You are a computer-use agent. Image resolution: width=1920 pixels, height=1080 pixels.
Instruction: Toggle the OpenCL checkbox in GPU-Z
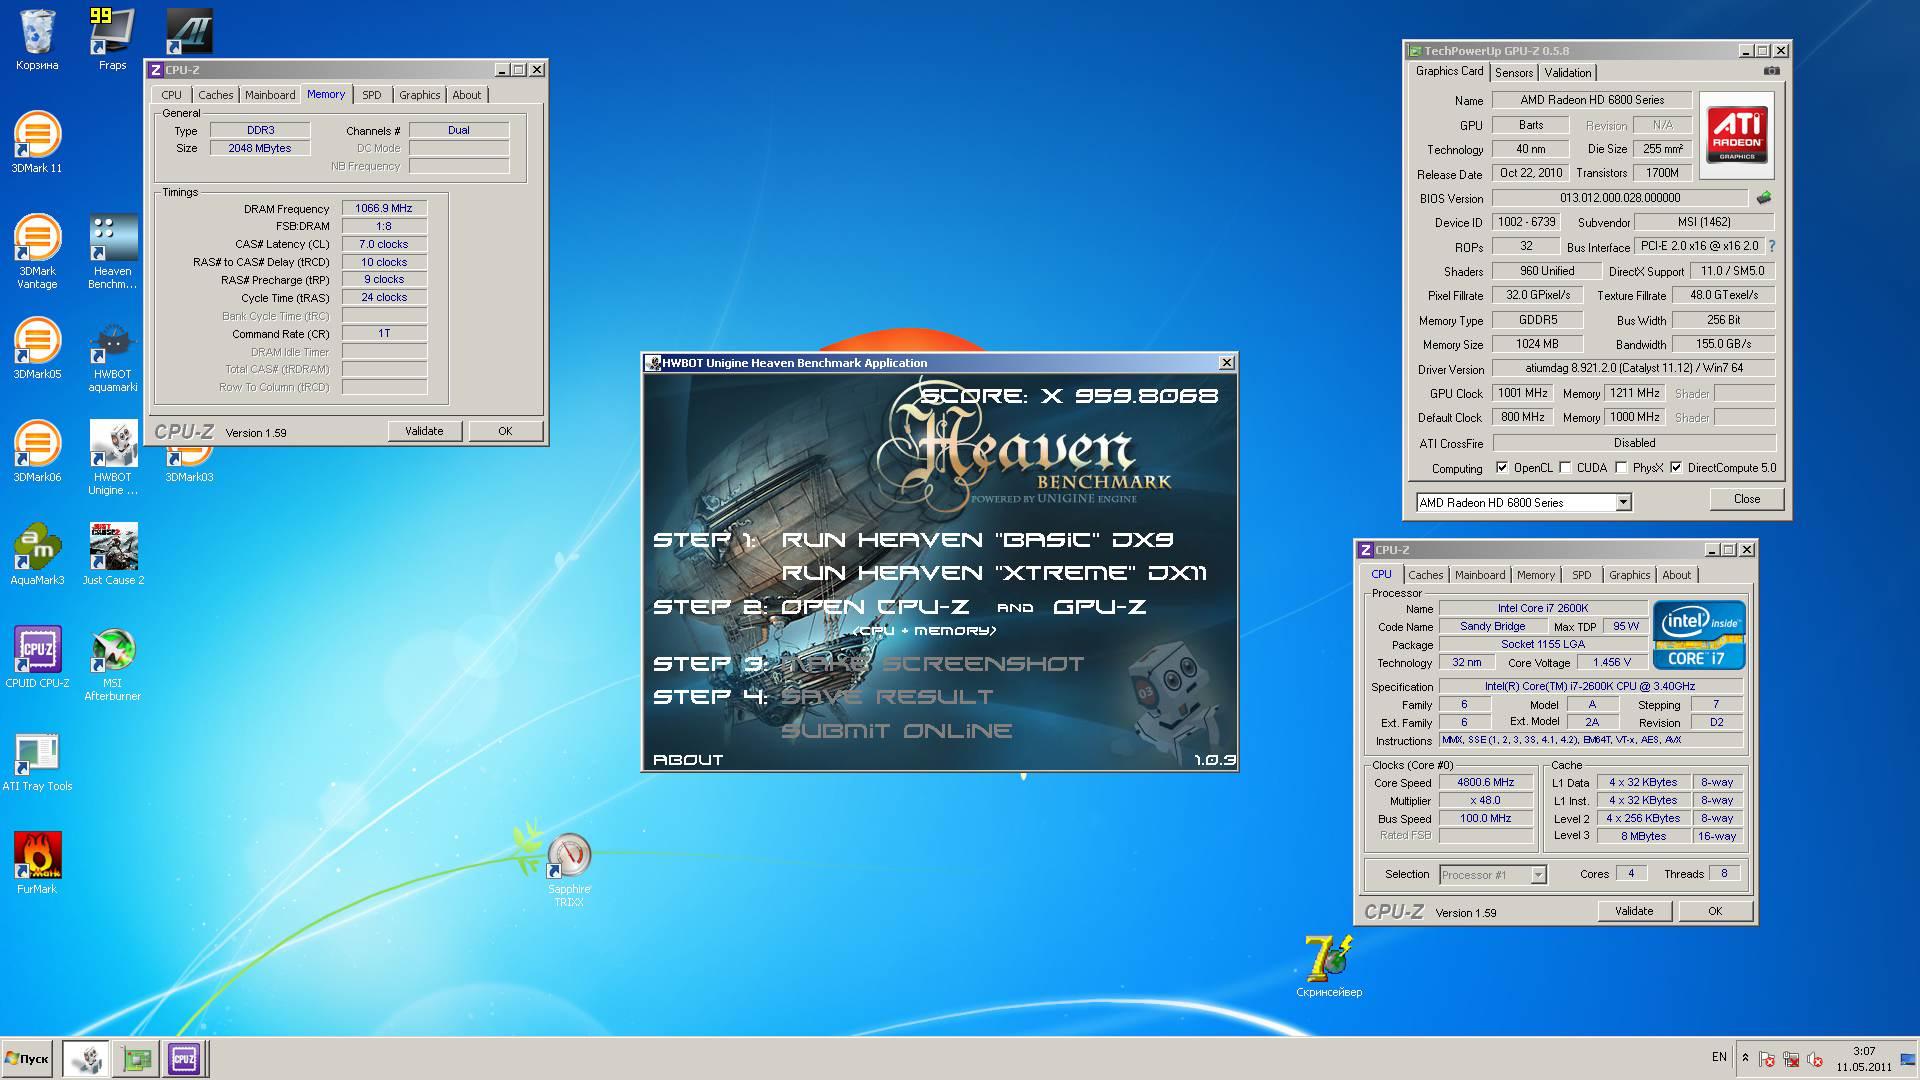[1501, 468]
